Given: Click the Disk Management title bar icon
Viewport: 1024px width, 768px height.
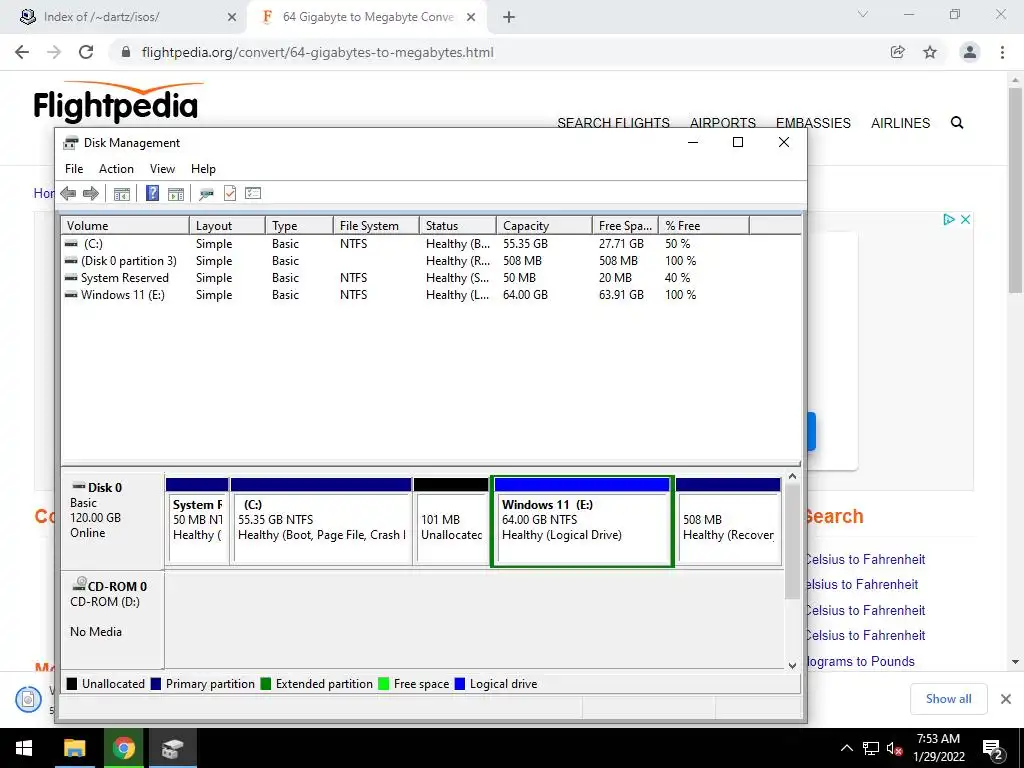Looking at the screenshot, I should pos(71,143).
